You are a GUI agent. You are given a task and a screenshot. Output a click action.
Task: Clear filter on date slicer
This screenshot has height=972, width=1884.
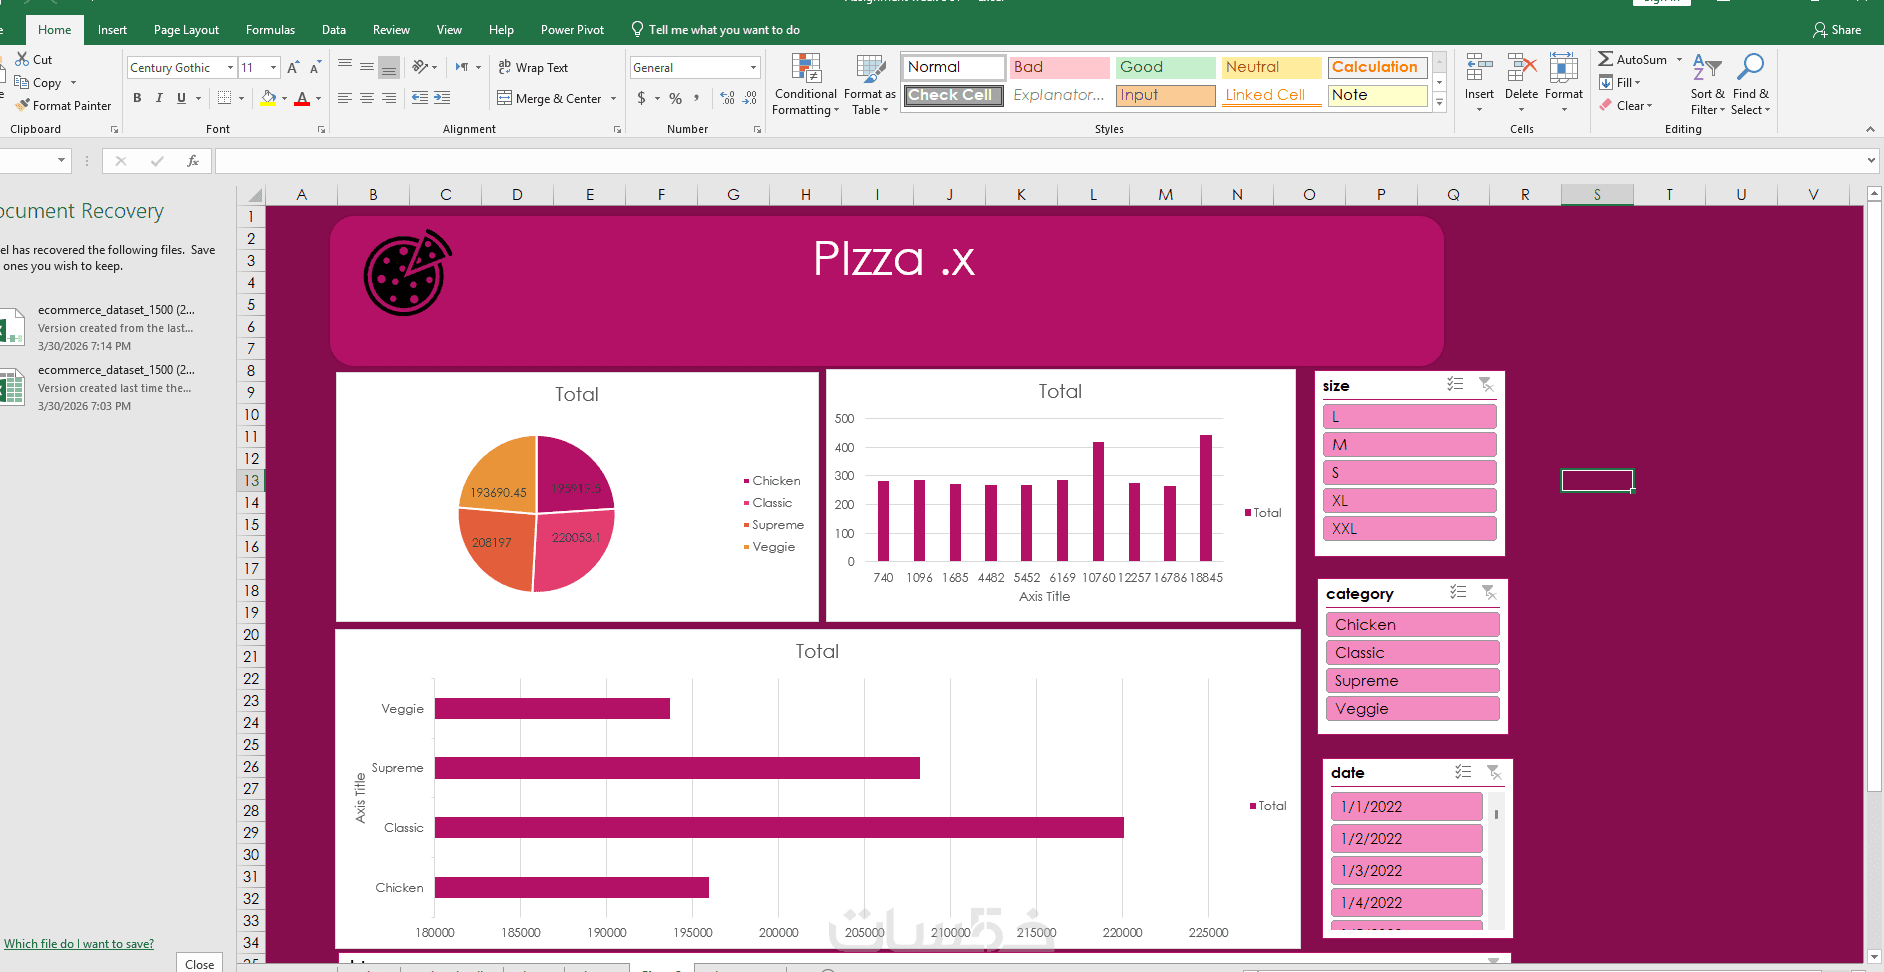tap(1494, 772)
